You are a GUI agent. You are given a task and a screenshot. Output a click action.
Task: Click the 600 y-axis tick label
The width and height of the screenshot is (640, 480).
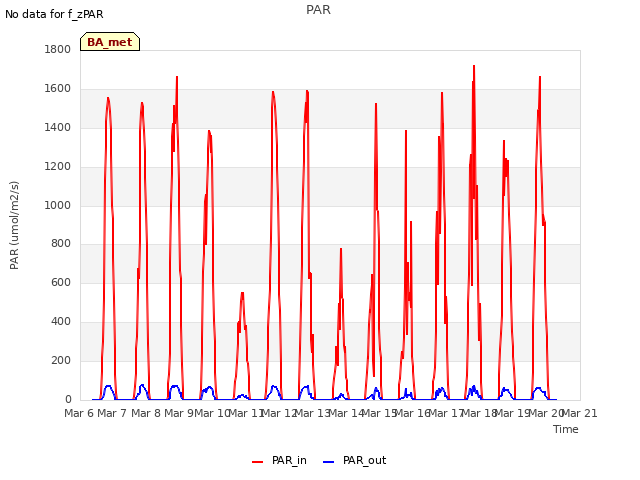(61, 282)
